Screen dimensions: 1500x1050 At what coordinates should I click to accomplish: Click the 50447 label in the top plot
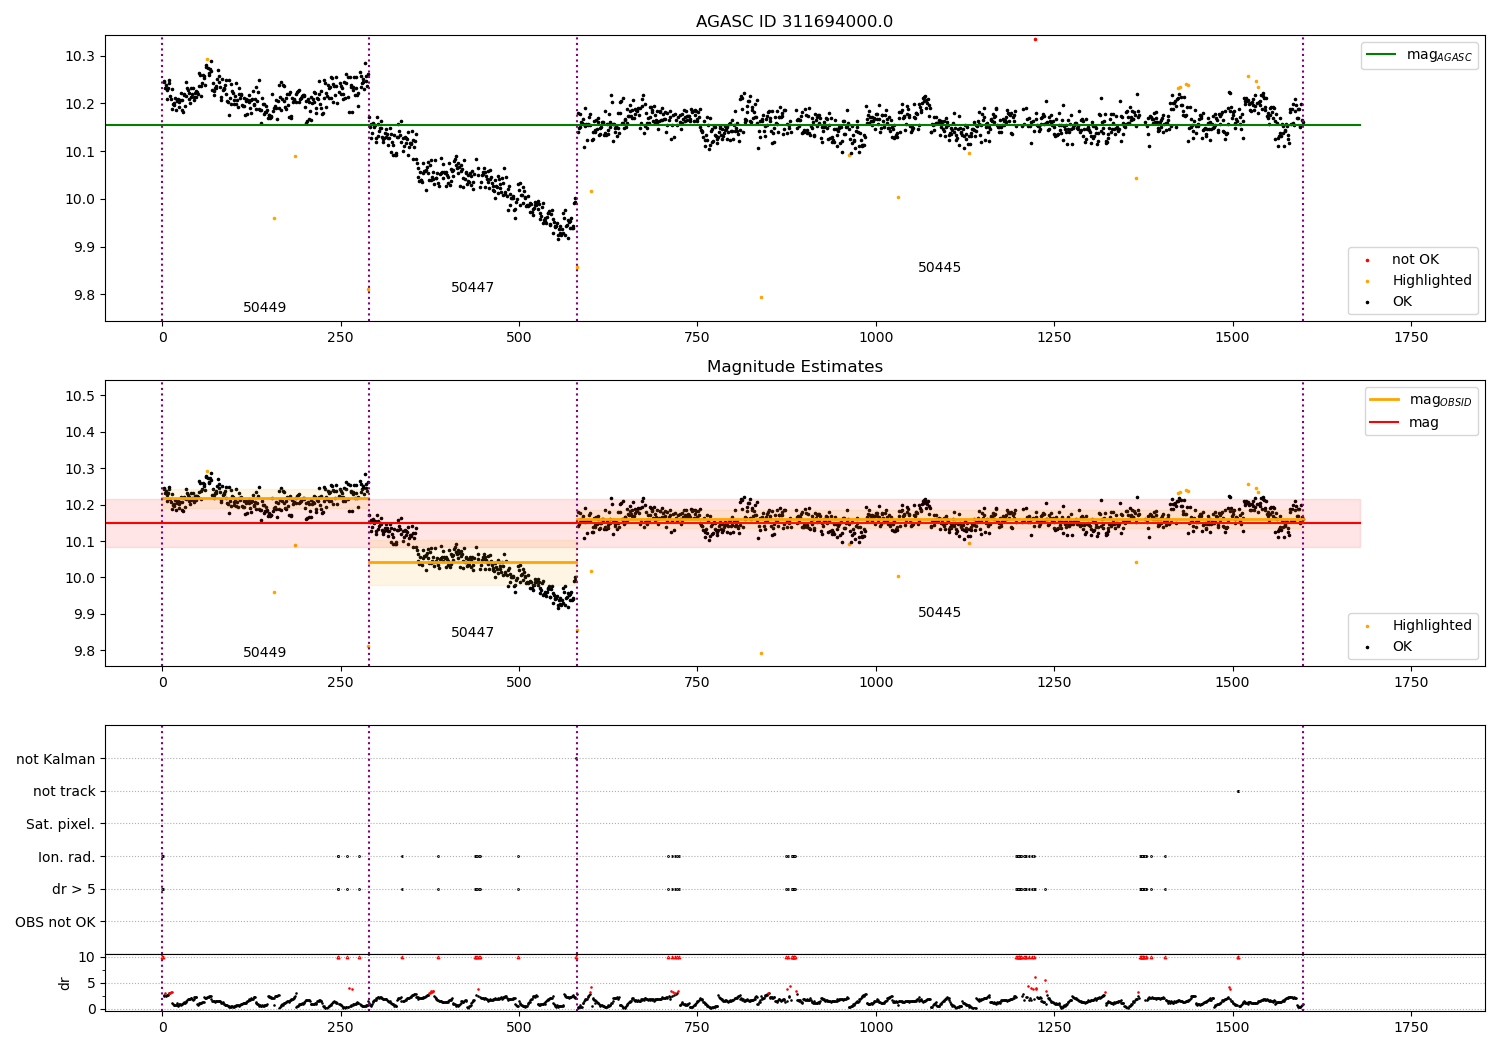coord(472,288)
